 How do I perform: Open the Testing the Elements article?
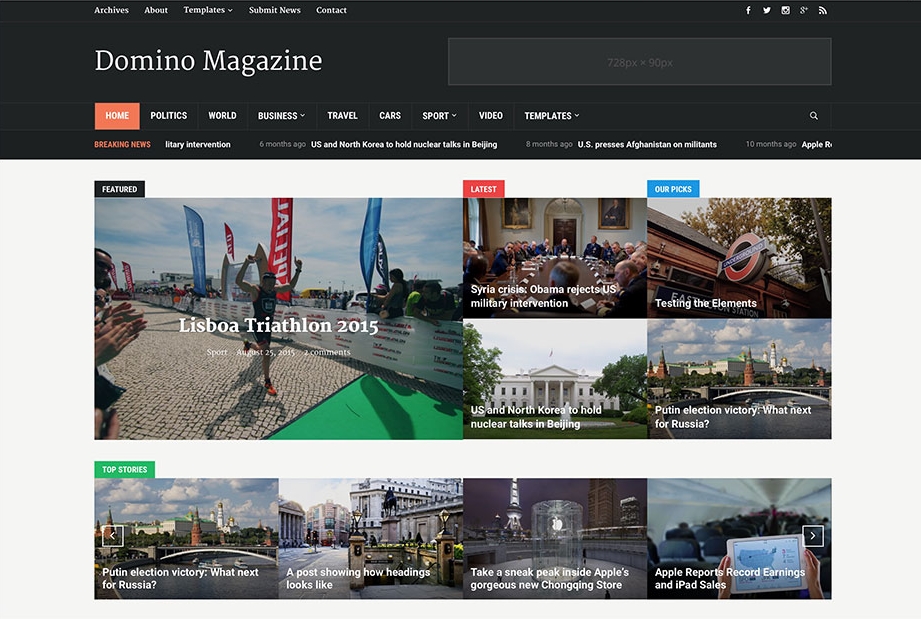coord(739,258)
